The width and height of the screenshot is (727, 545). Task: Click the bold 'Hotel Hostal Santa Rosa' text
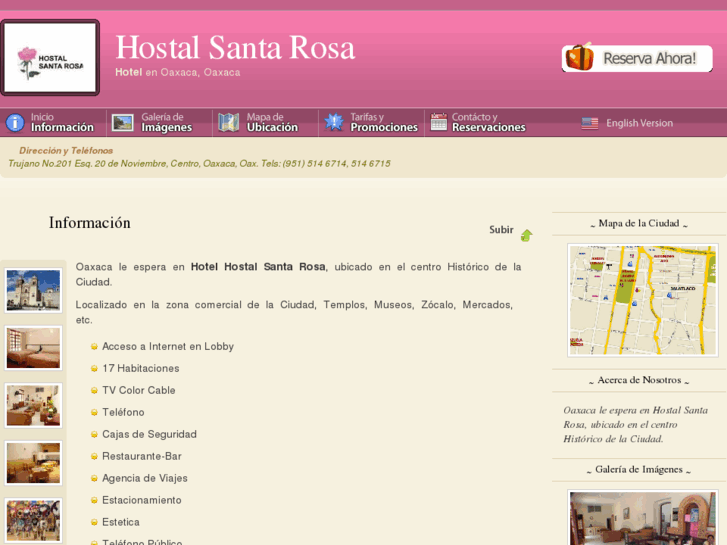tap(258, 267)
